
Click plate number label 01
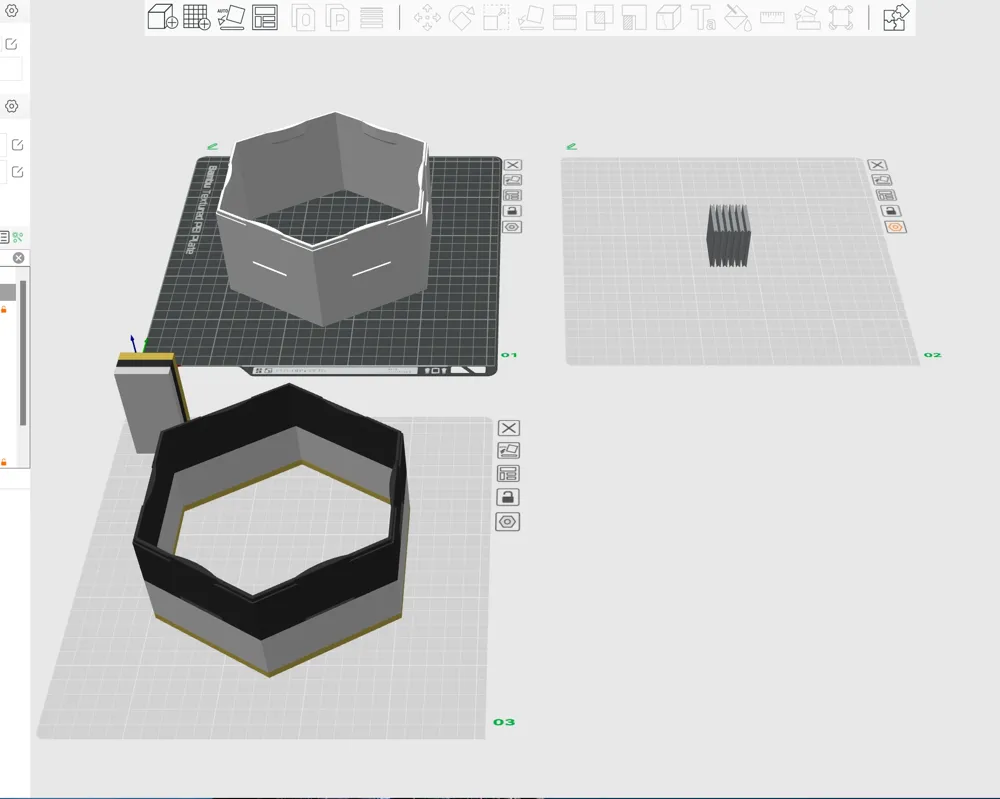[509, 355]
